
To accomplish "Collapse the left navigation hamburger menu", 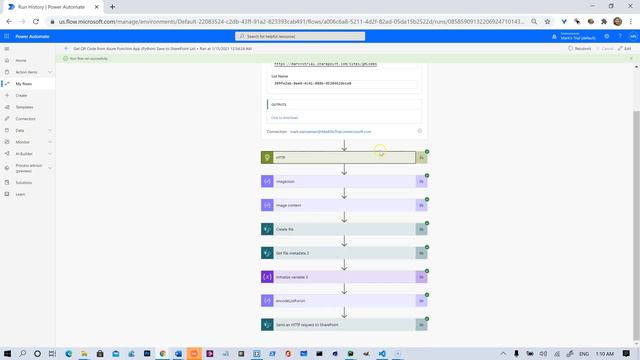I will tap(7, 49).
